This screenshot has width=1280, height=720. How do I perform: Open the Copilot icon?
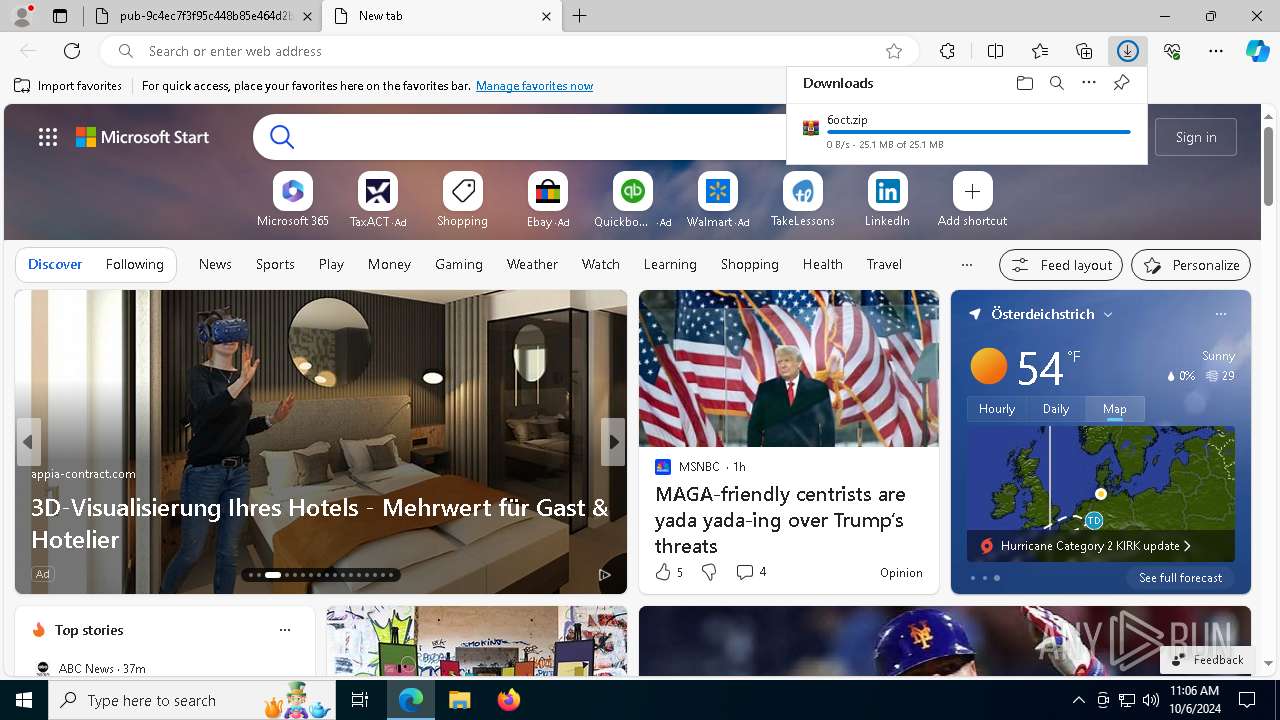point(1258,51)
